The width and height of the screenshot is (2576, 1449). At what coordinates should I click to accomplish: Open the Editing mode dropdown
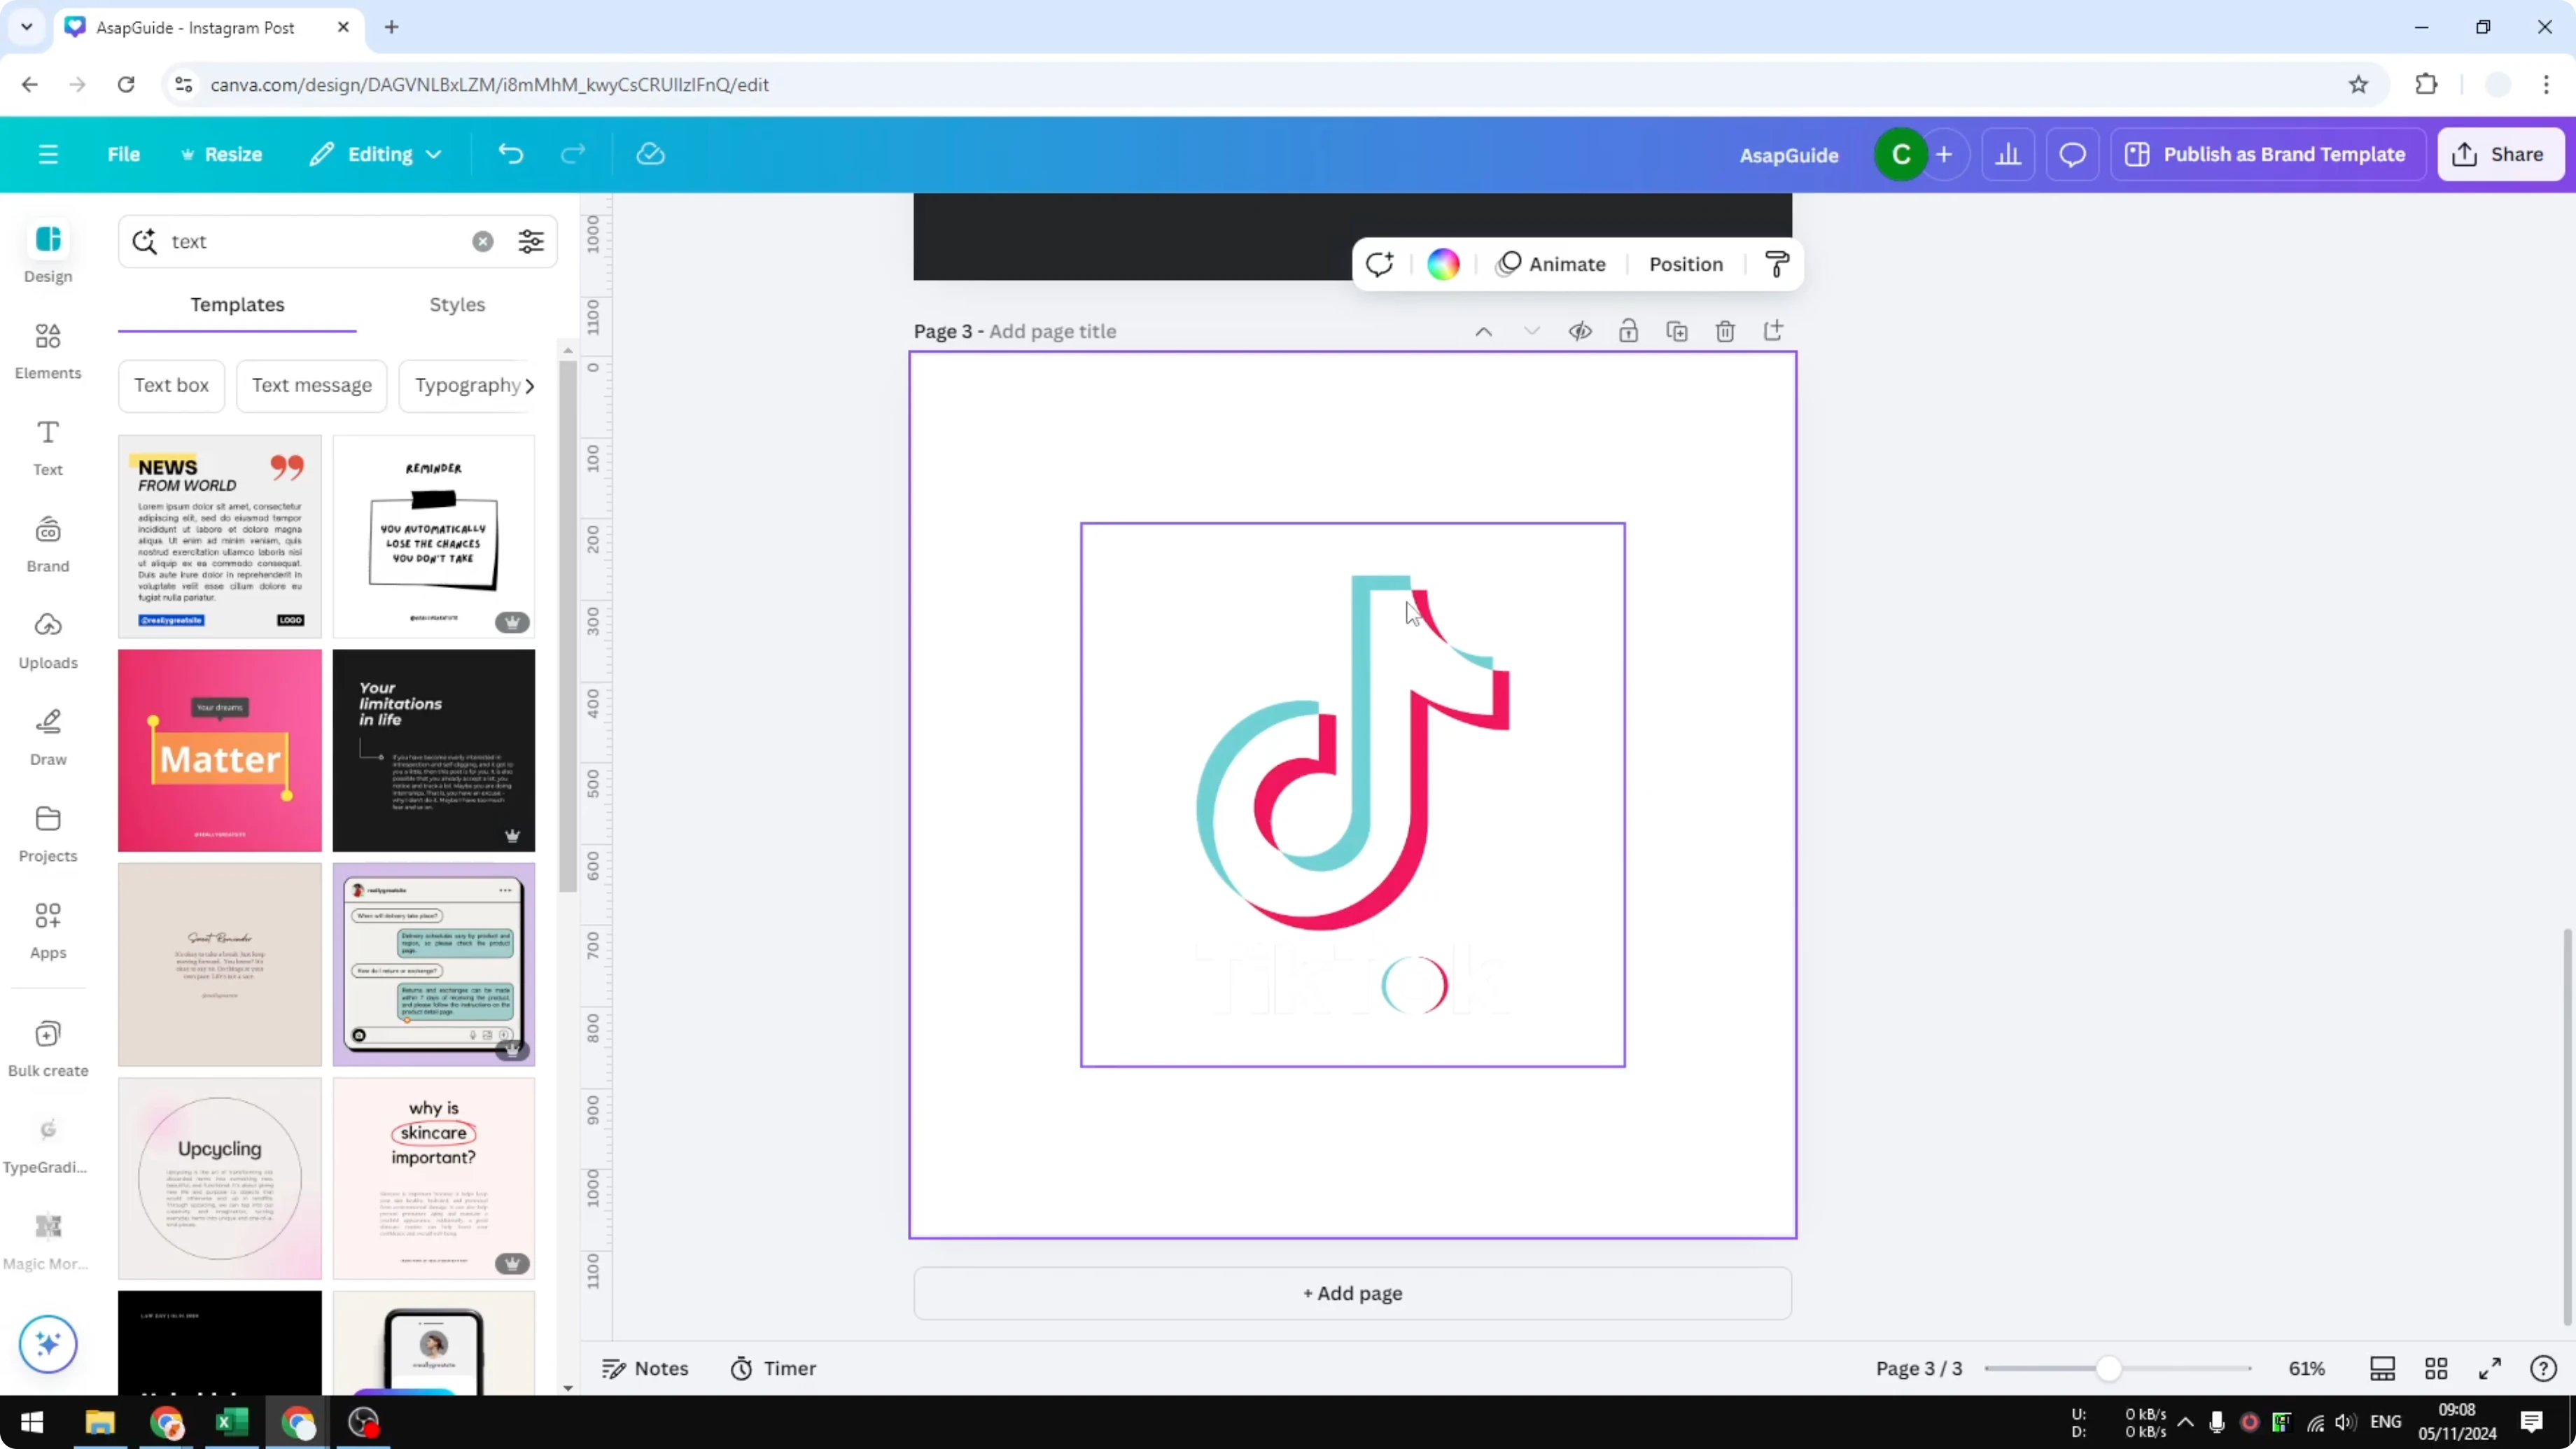pos(376,153)
